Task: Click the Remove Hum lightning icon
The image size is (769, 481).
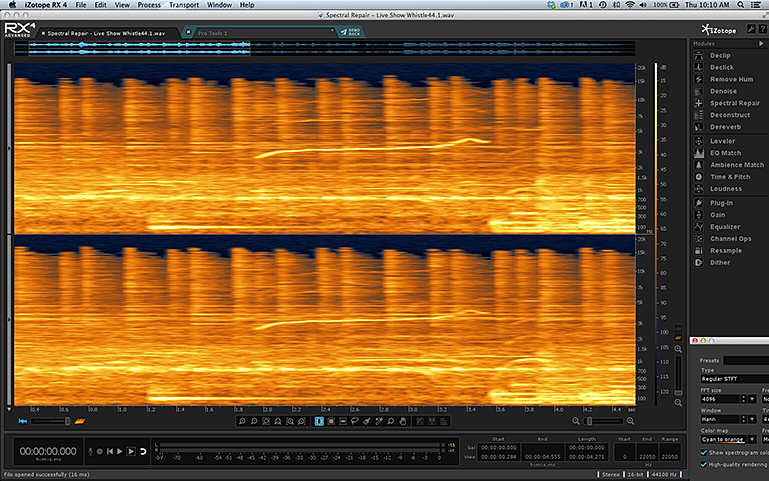Action: pos(699,79)
